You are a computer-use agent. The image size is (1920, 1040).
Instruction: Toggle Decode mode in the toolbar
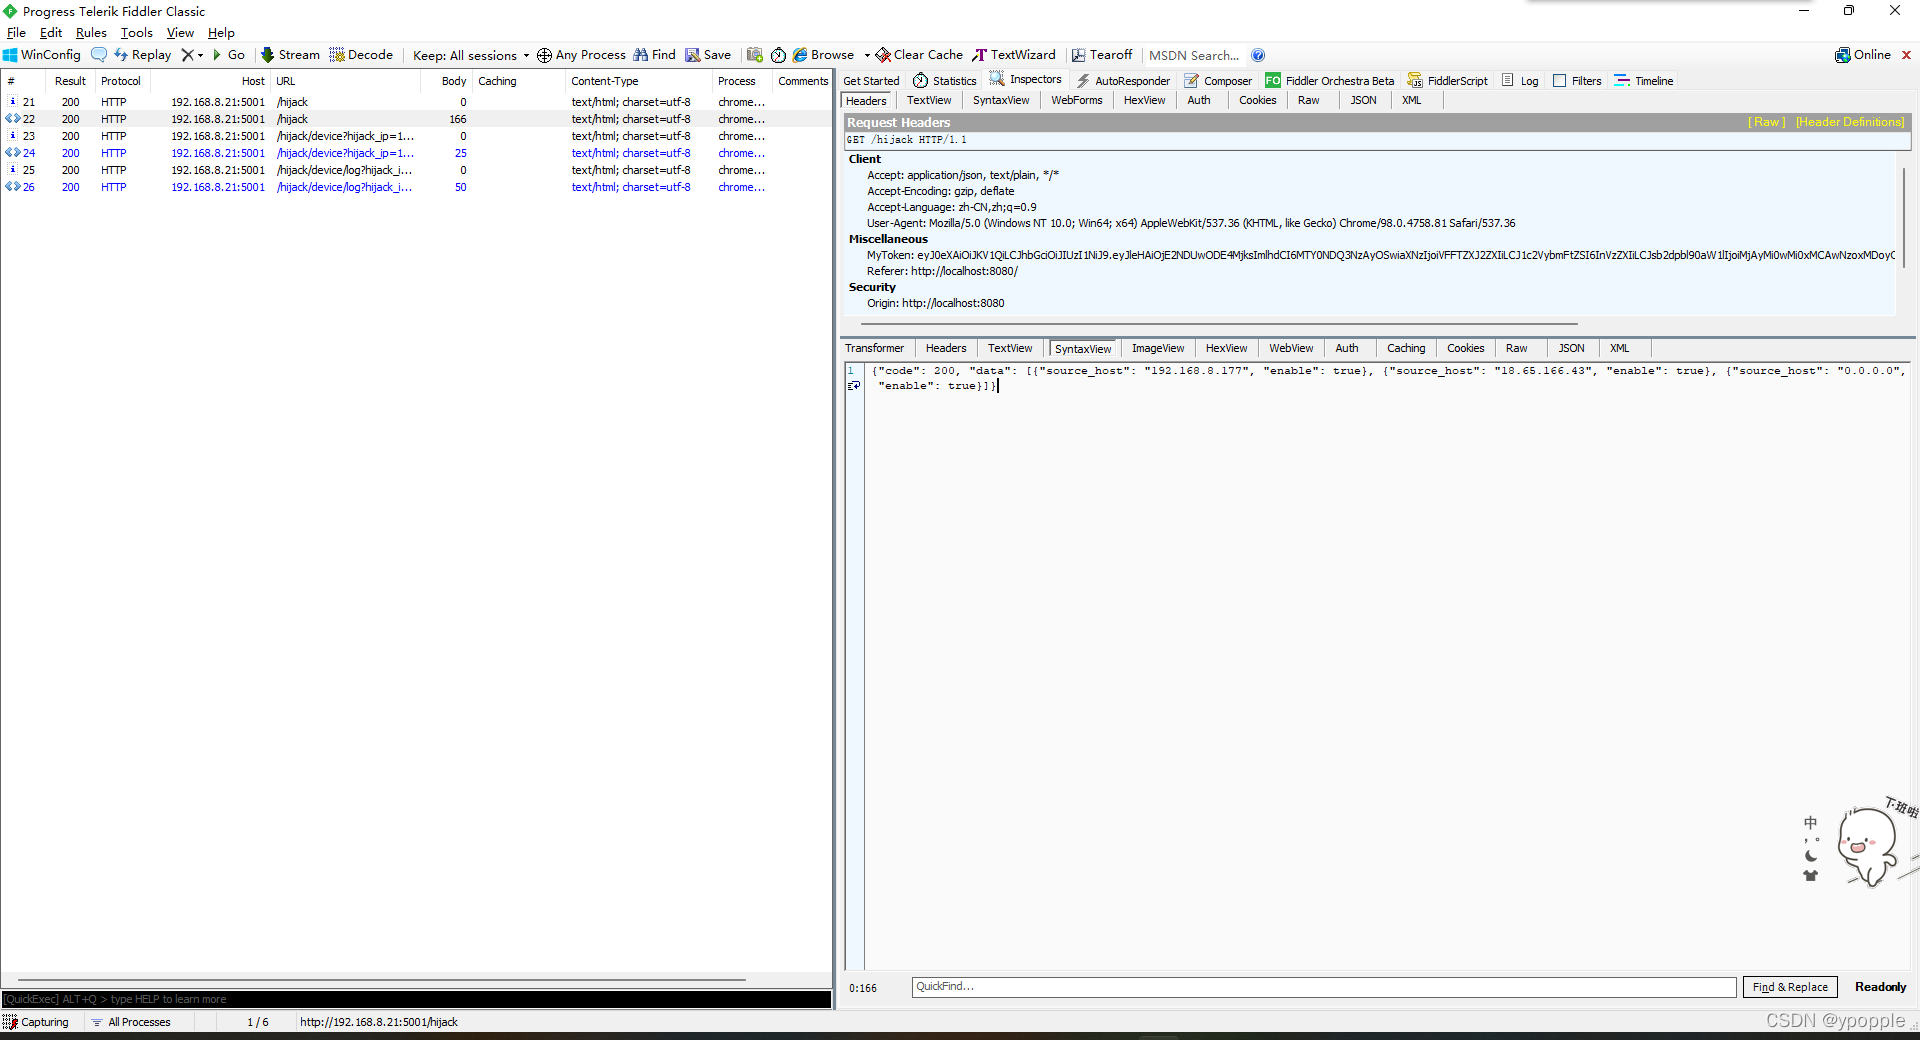[x=361, y=55]
